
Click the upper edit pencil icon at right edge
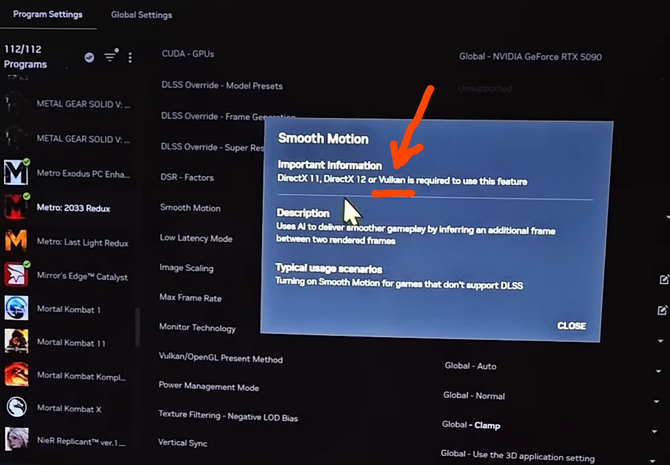point(664,280)
